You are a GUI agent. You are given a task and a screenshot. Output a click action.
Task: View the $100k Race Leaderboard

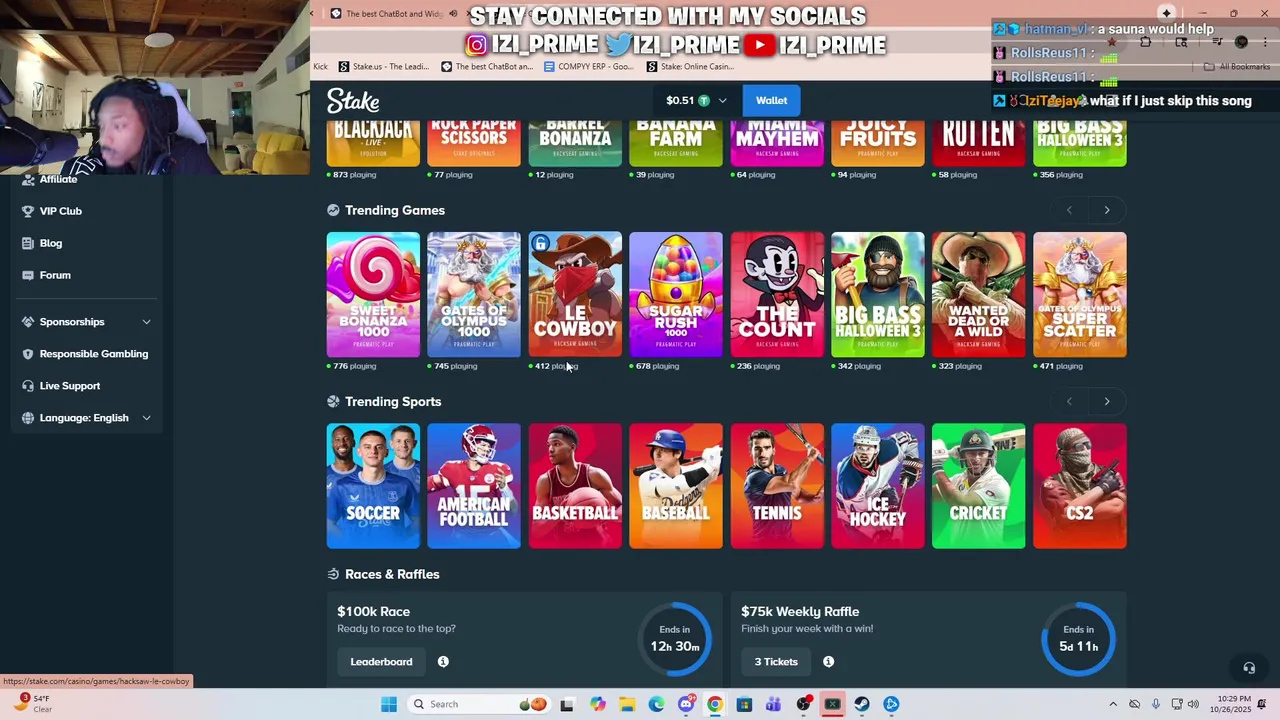tap(381, 662)
